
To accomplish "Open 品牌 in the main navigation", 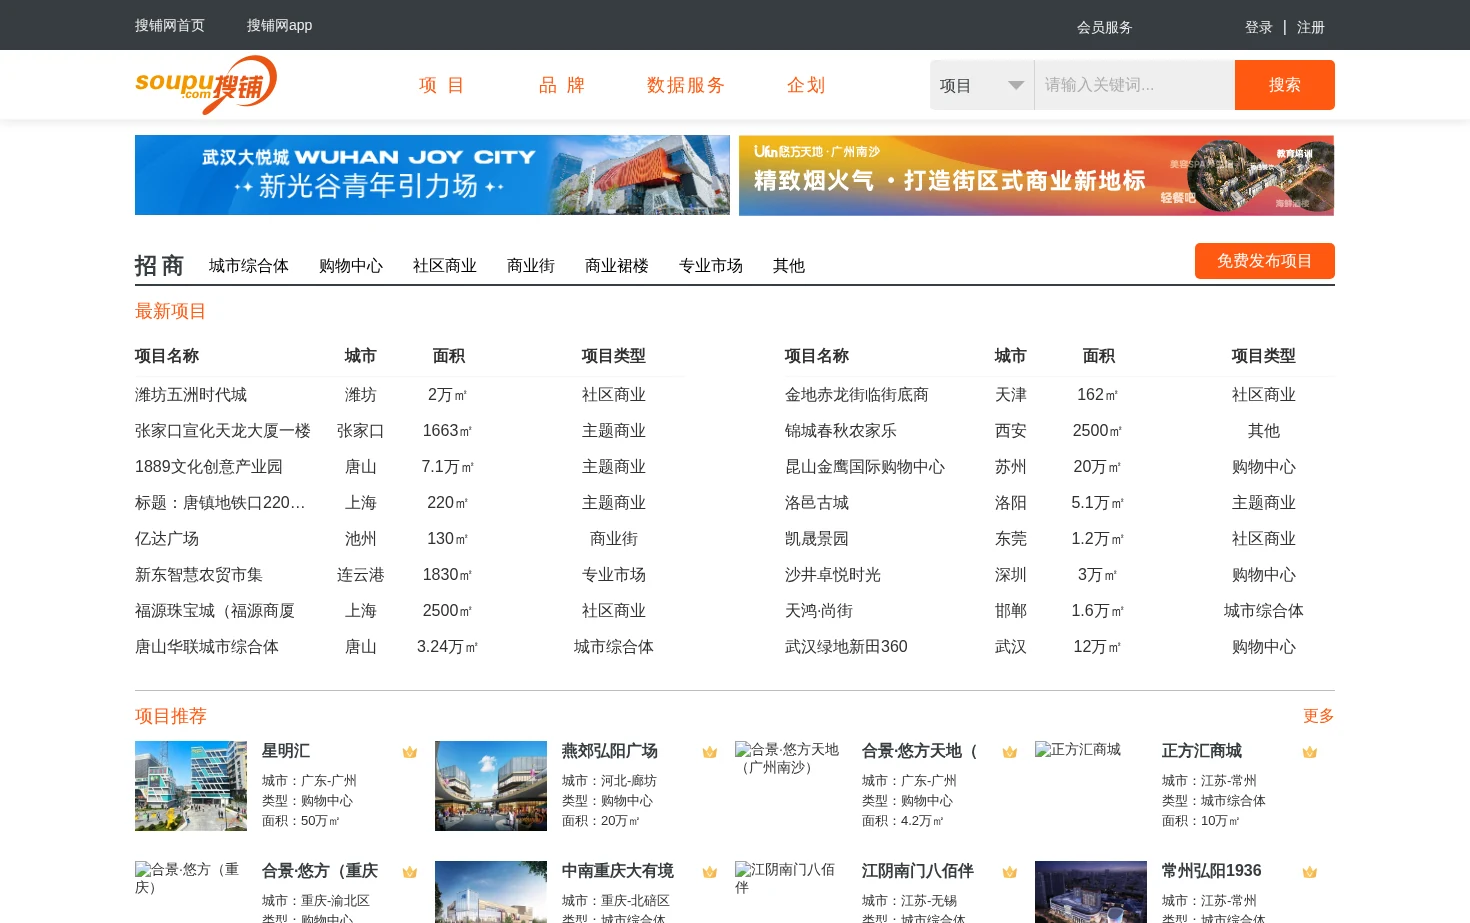I will coord(562,85).
